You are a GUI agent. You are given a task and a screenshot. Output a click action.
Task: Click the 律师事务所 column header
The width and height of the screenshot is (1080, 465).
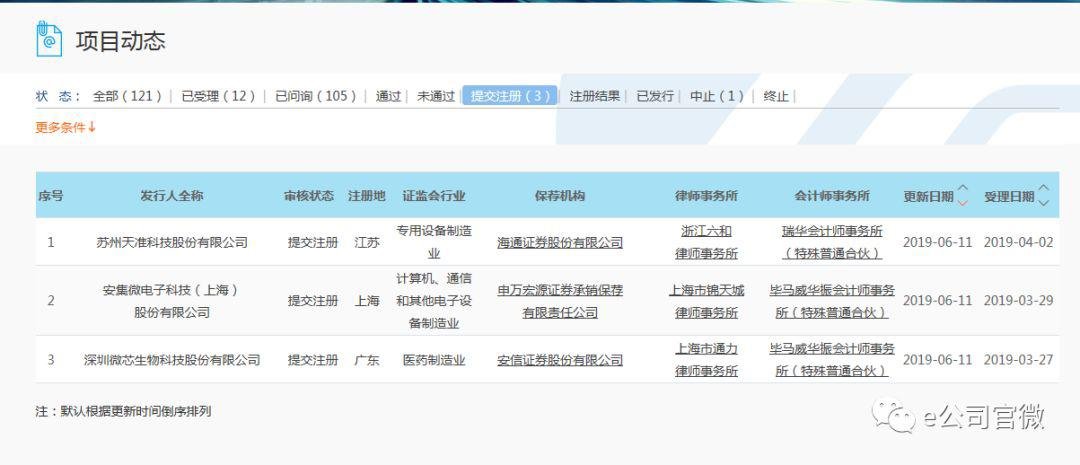tap(706, 196)
